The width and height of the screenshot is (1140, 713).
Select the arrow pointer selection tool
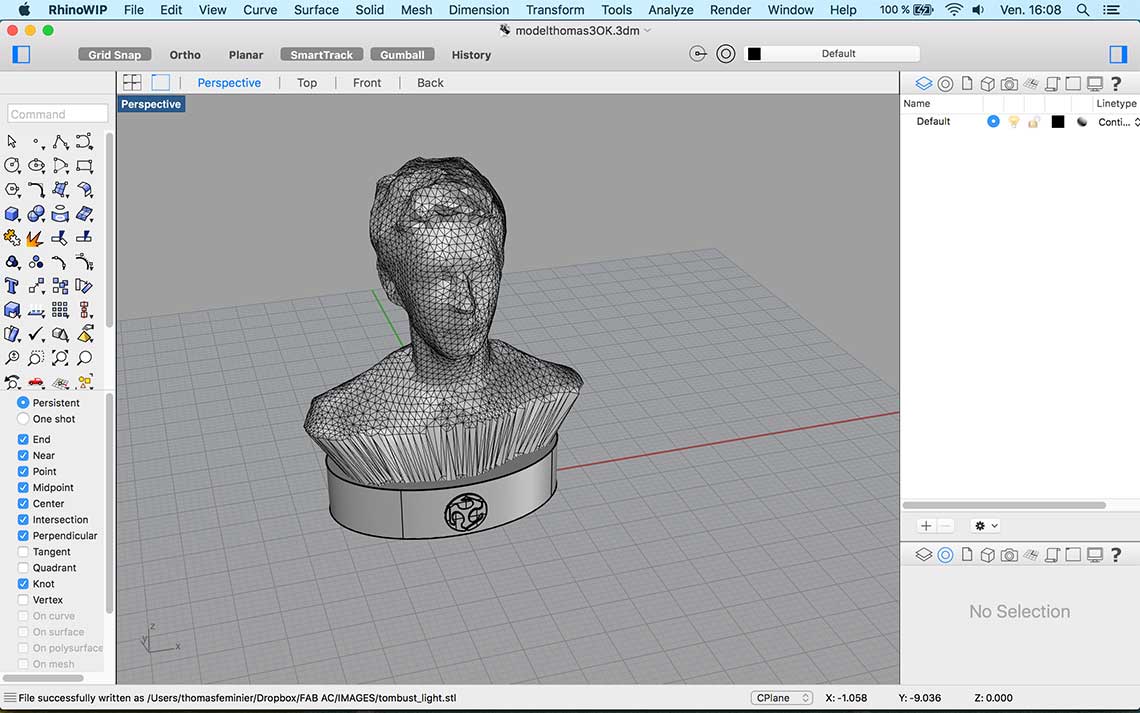pos(12,141)
